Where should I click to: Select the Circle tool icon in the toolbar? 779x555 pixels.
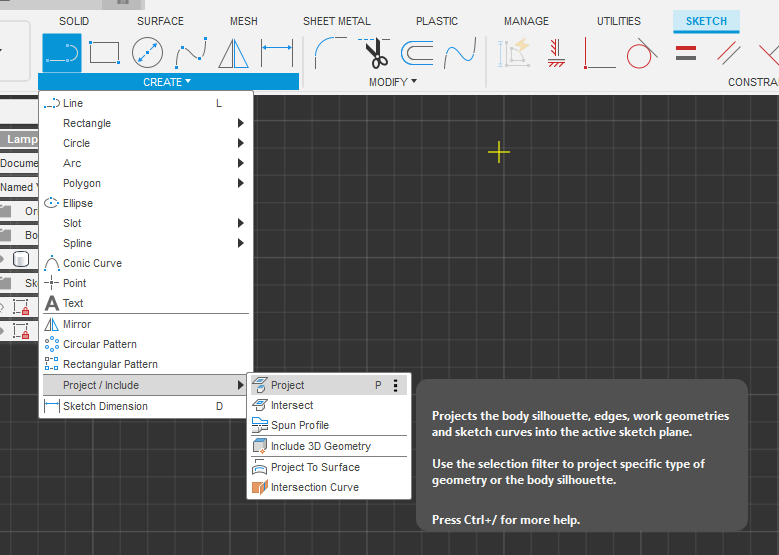click(147, 52)
